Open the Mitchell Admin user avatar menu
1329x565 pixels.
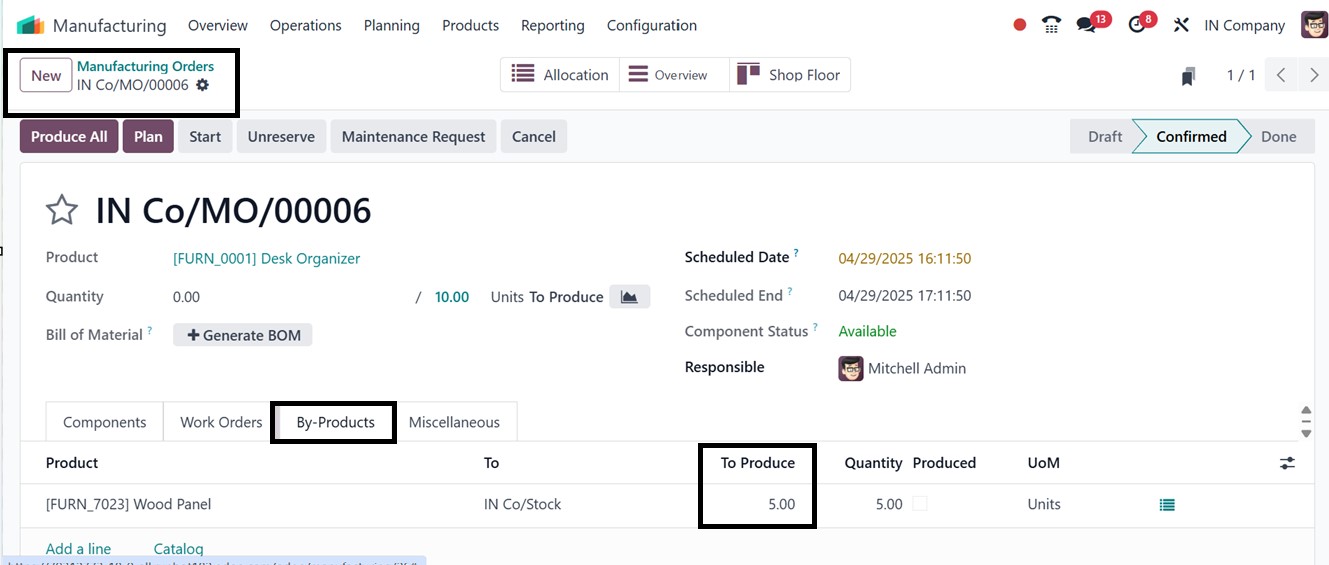tap(1314, 25)
